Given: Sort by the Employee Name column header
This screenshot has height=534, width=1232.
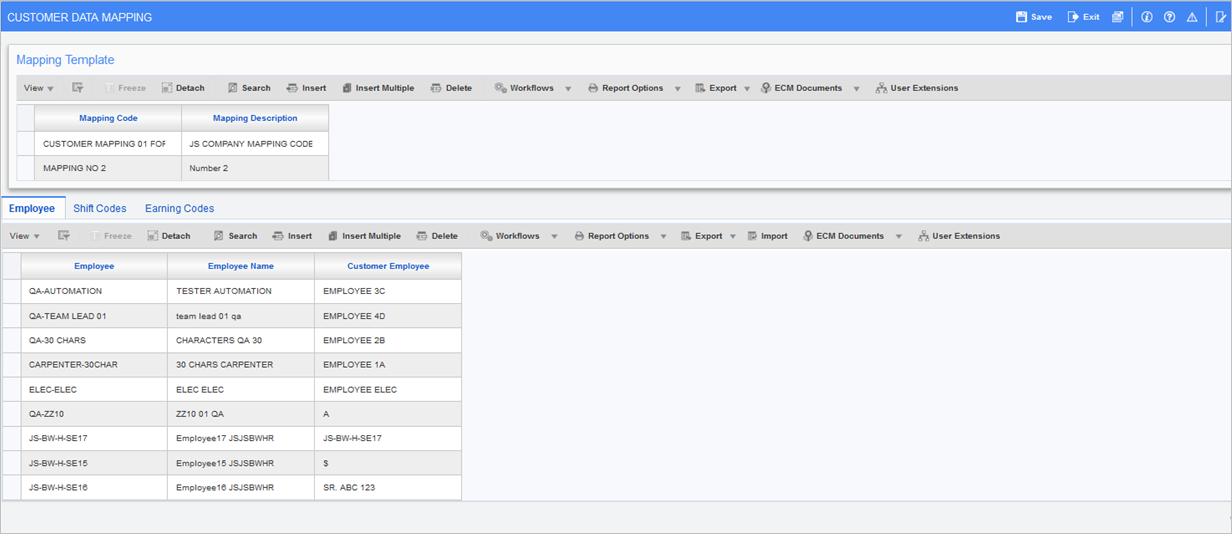Looking at the screenshot, I should tap(241, 266).
